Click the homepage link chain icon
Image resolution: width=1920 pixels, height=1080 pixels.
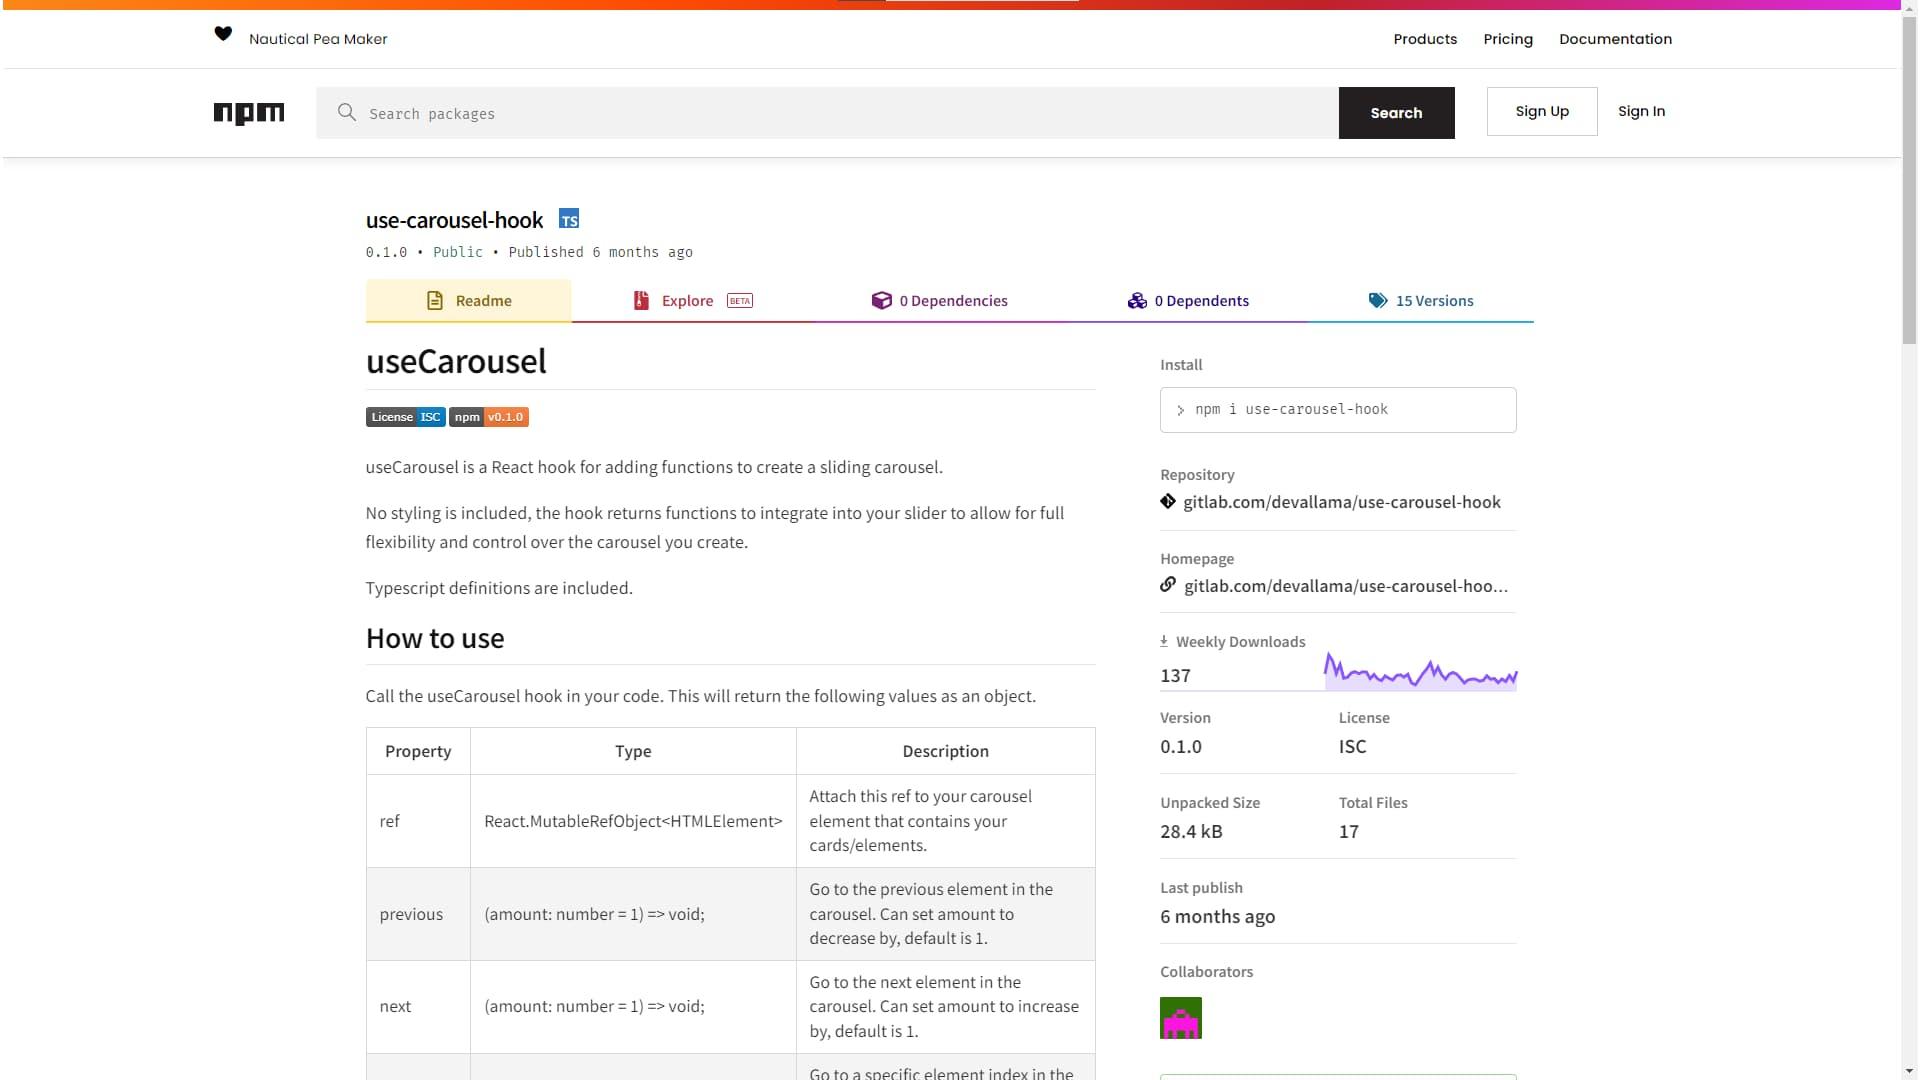coord(1168,585)
